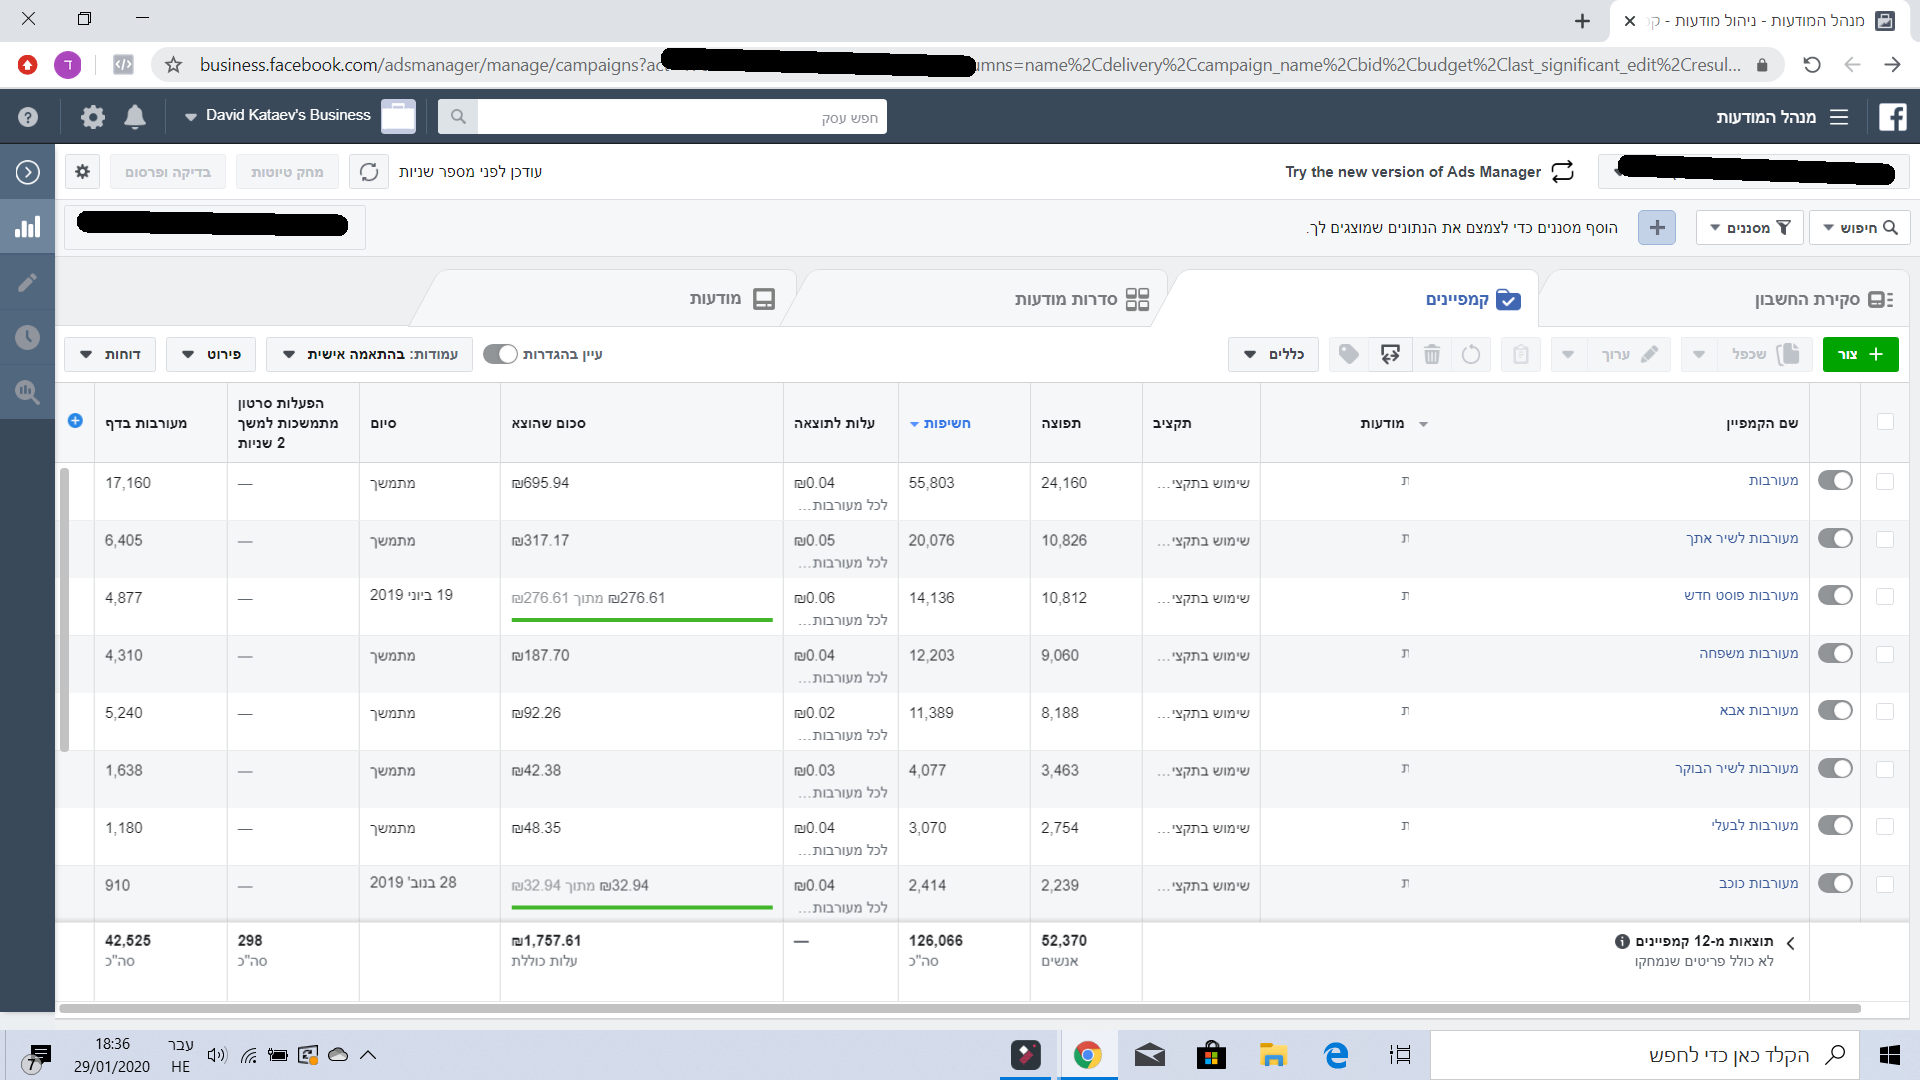The height and width of the screenshot is (1080, 1920).
Task: Open campaign link מעורבות לשיר הבוקר
Action: [1736, 768]
